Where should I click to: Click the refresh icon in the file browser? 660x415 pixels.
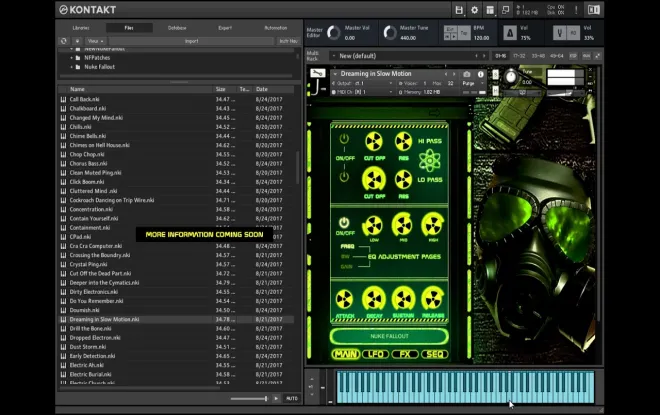(x=64, y=41)
